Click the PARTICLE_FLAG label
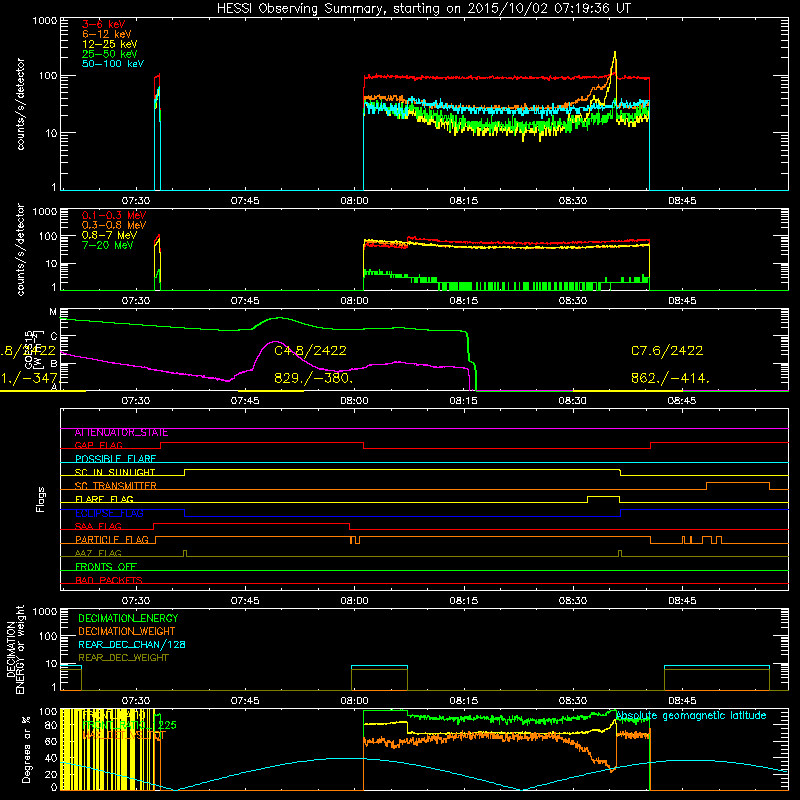800x800 pixels. tap(112, 540)
